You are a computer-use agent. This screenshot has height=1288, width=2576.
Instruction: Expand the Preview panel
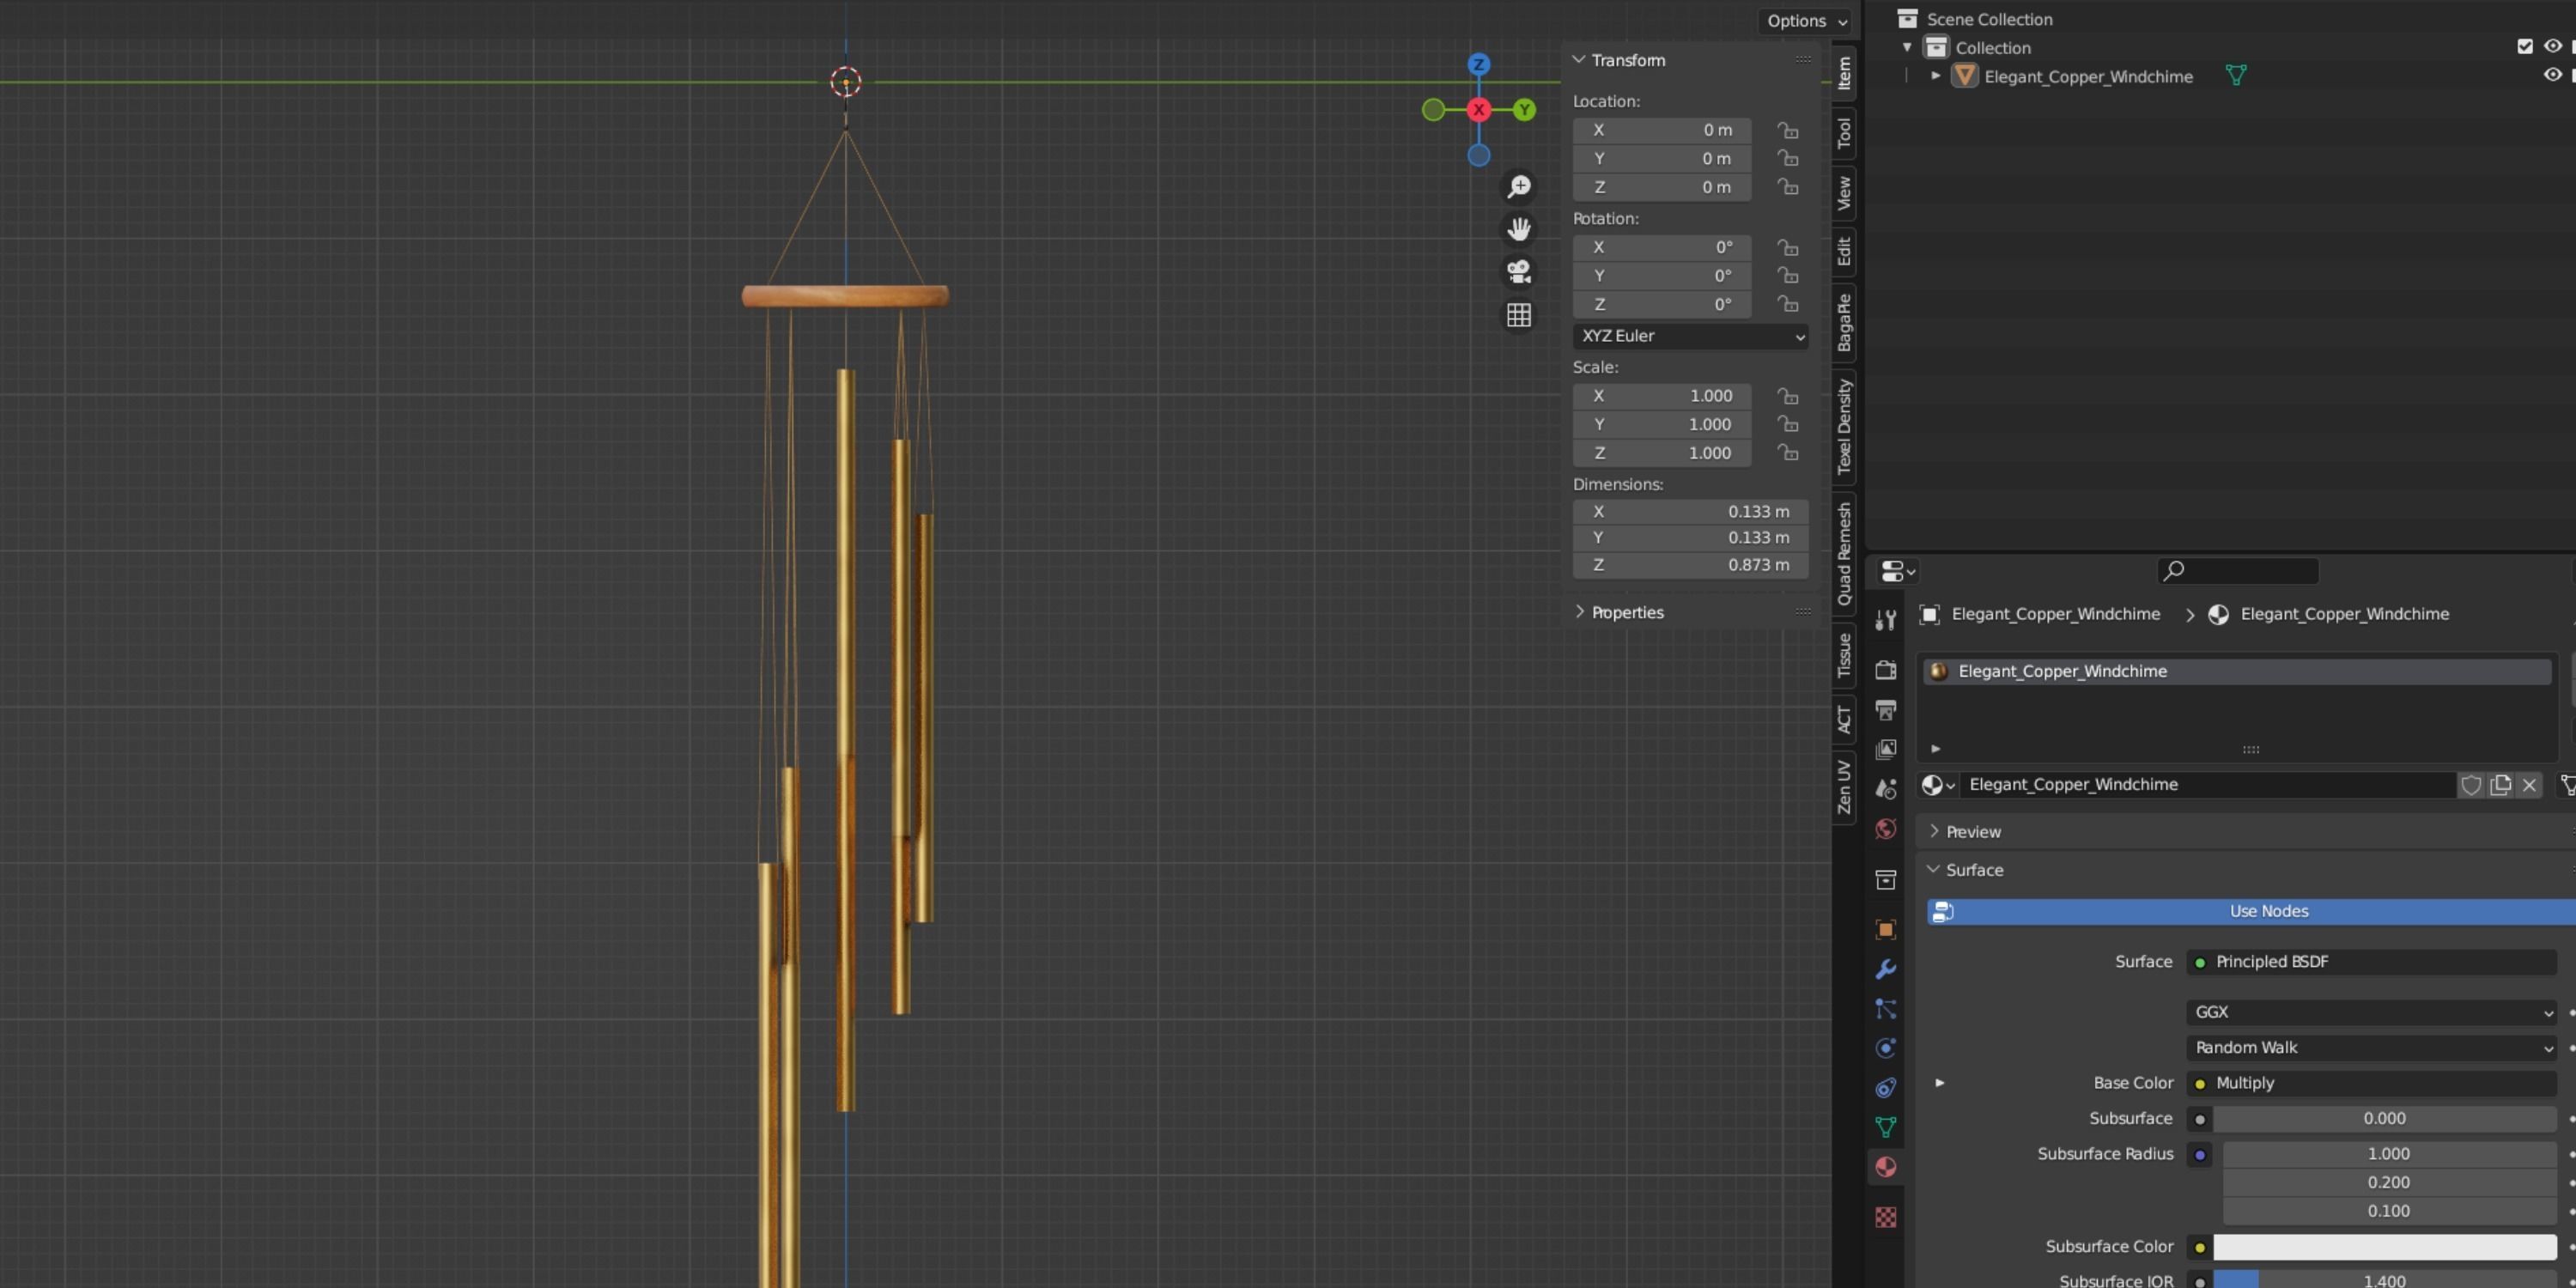pyautogui.click(x=1972, y=831)
